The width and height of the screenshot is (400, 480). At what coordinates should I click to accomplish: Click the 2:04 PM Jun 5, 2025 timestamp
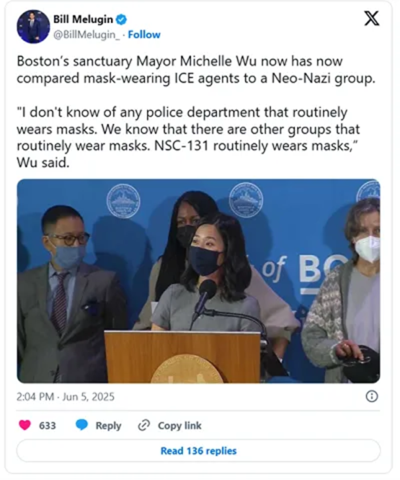pyautogui.click(x=65, y=397)
